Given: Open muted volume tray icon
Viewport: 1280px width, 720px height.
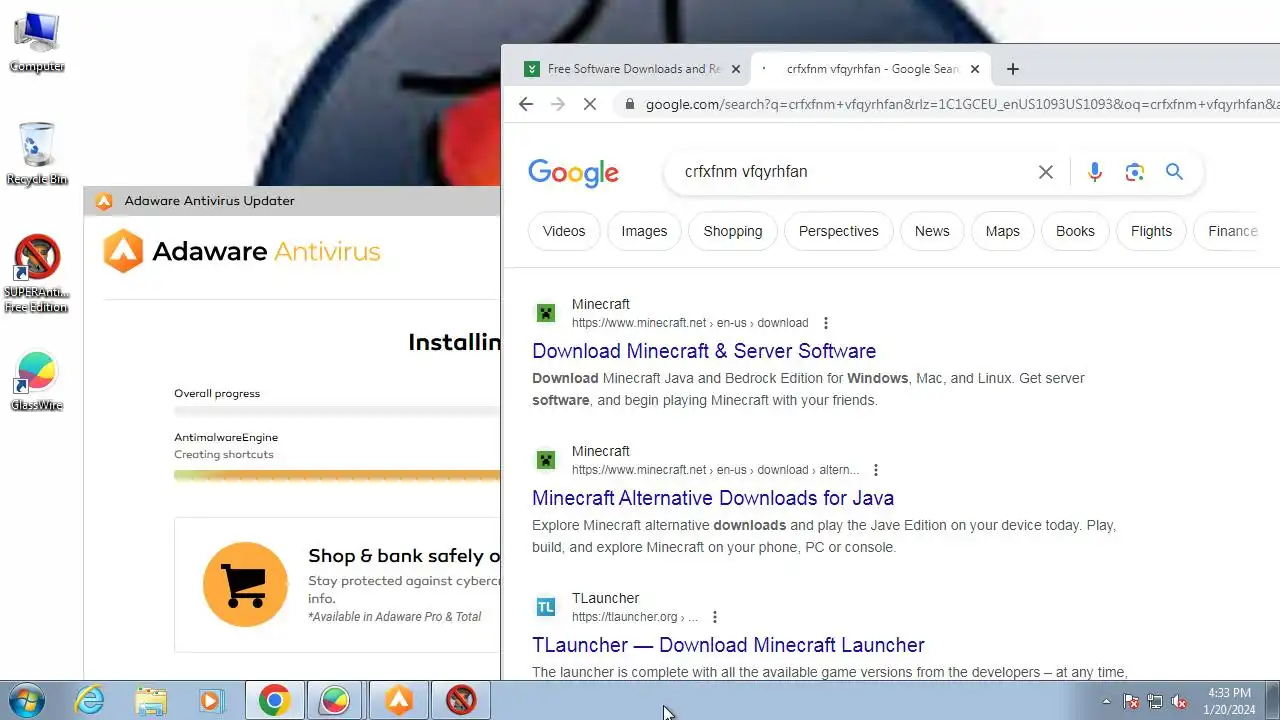Looking at the screenshot, I should coord(1179,701).
